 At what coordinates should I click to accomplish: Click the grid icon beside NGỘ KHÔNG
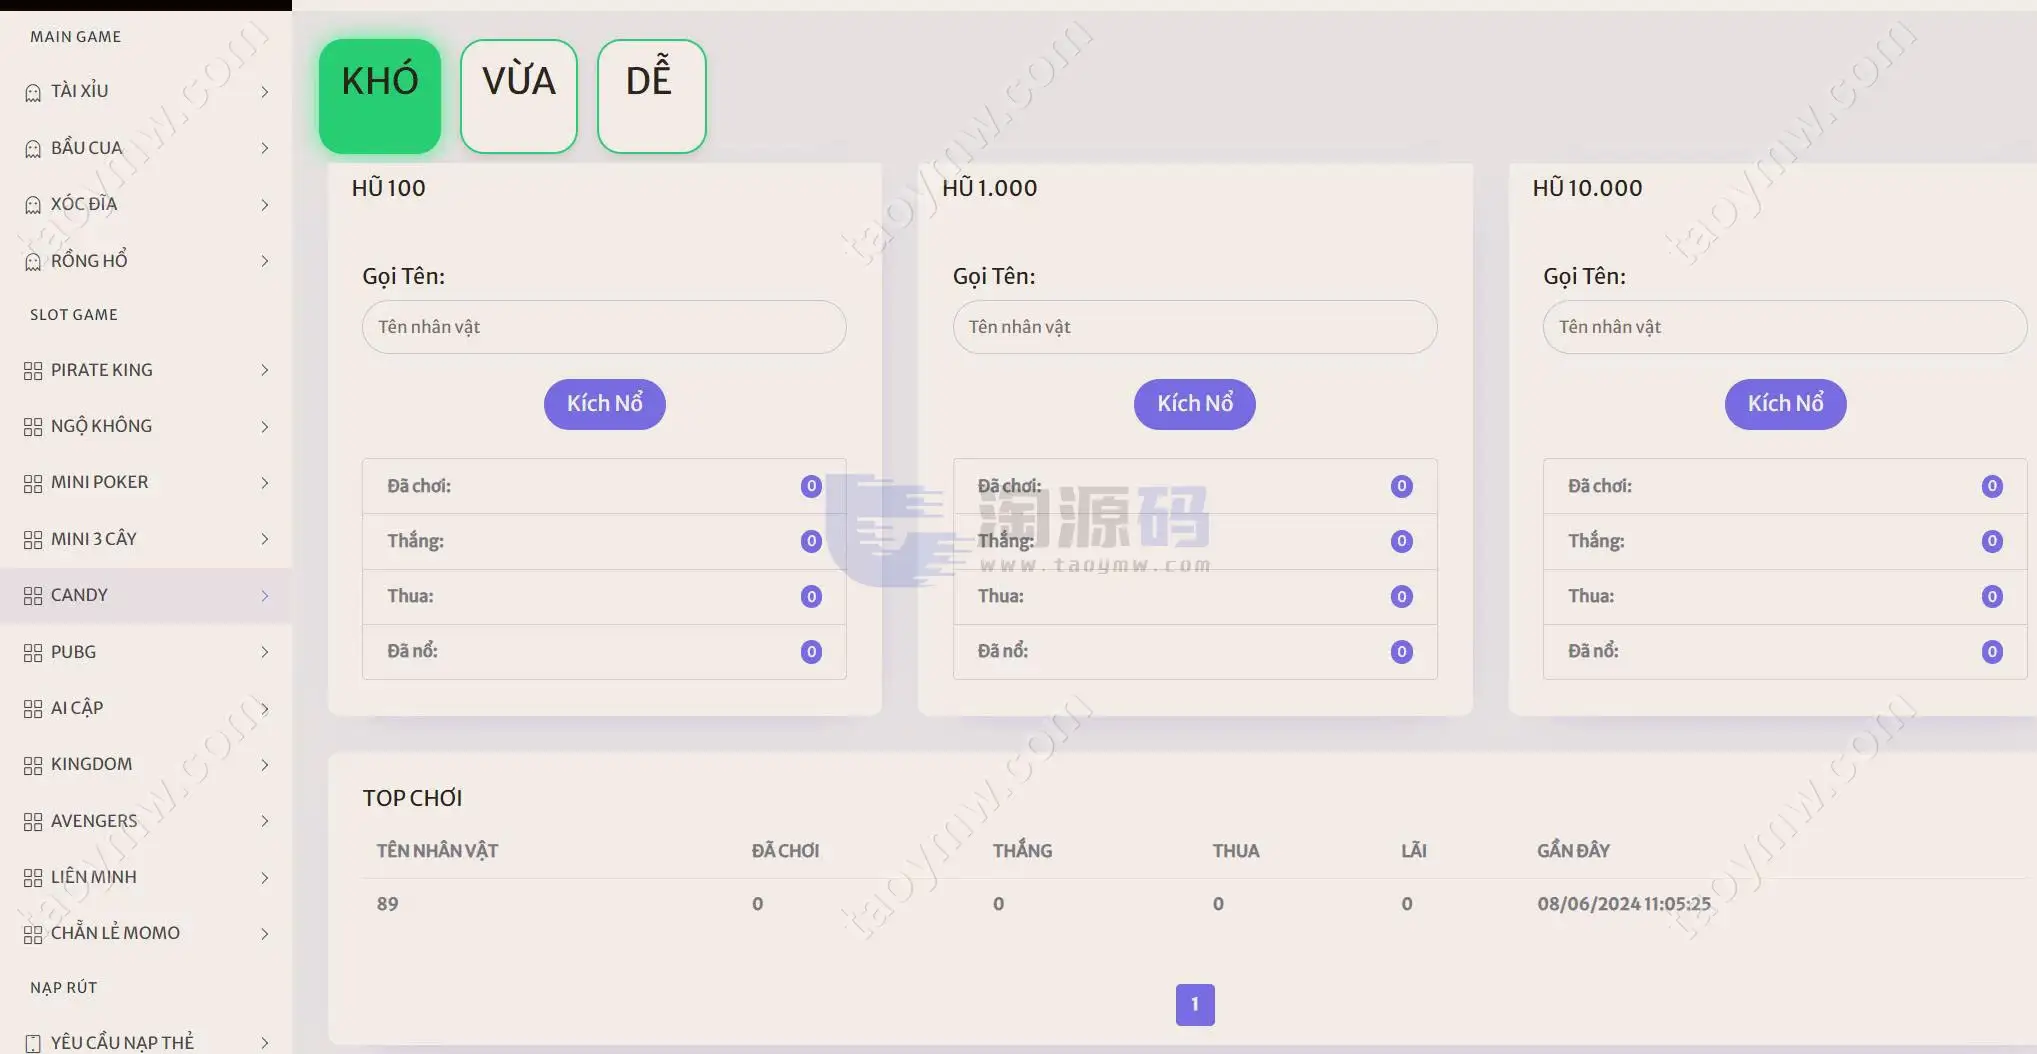click(x=33, y=427)
